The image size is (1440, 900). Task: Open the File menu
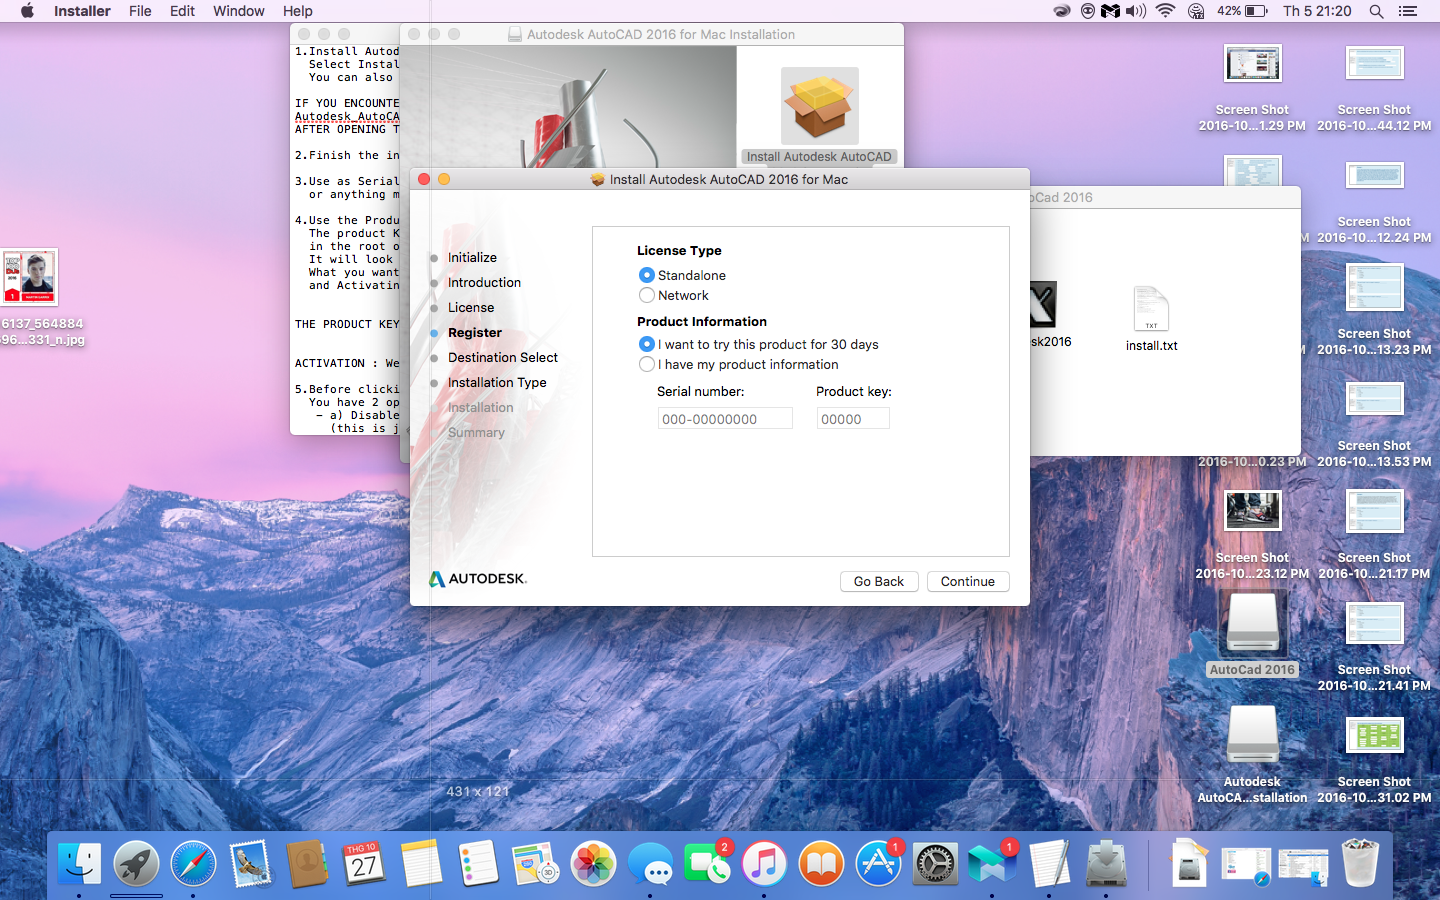140,11
